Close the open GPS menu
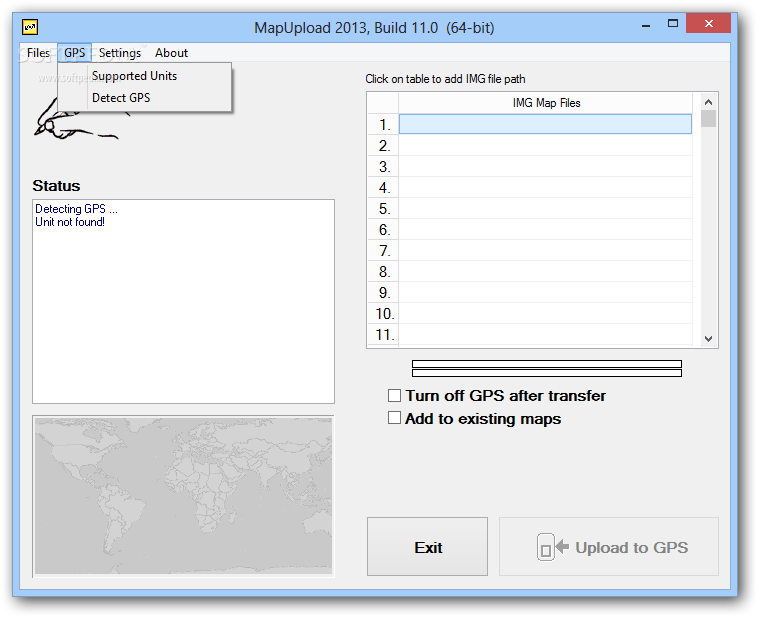The height and width of the screenshot is (617, 758). [x=74, y=53]
